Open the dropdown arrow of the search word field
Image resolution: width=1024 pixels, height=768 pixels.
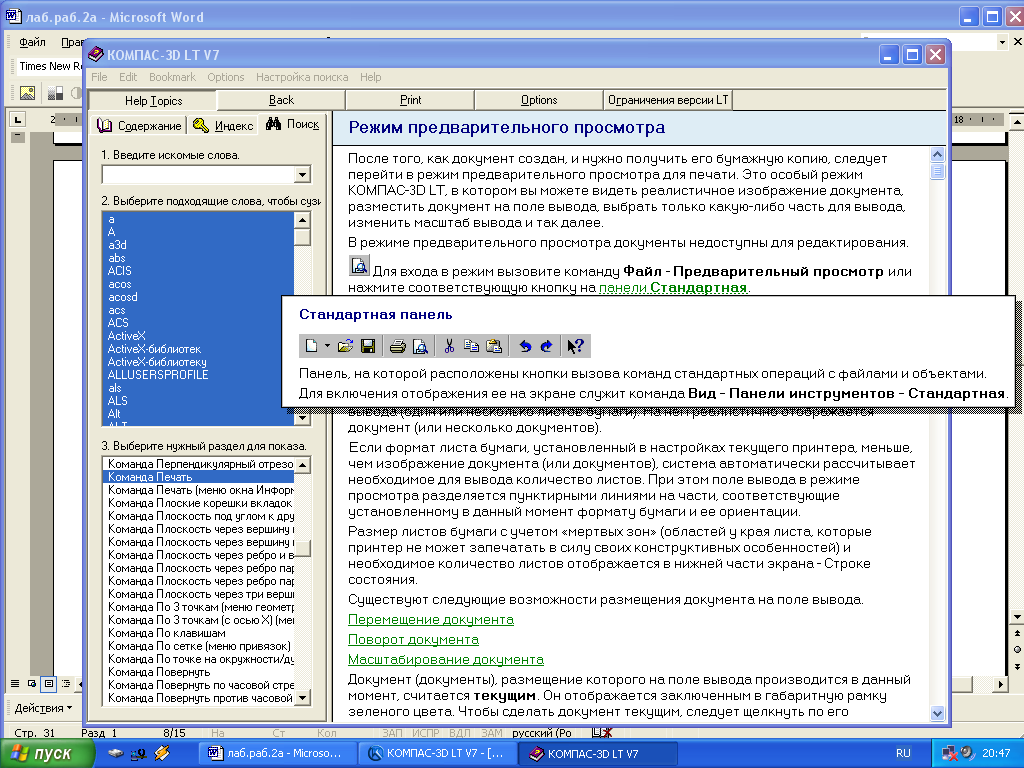302,174
